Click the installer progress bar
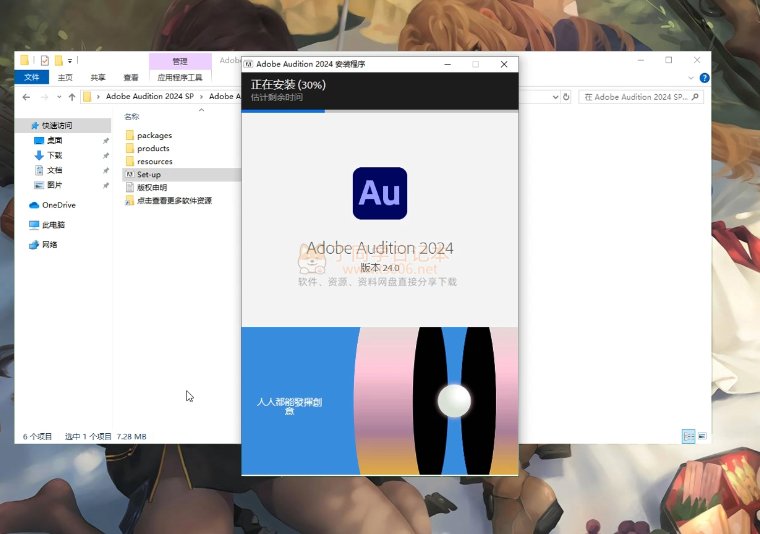This screenshot has height=534, width=760. pos(380,111)
